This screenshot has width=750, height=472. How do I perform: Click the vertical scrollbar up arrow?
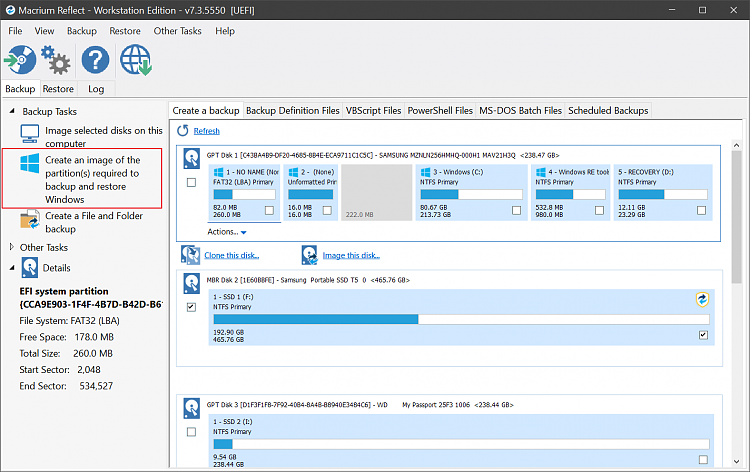click(737, 145)
